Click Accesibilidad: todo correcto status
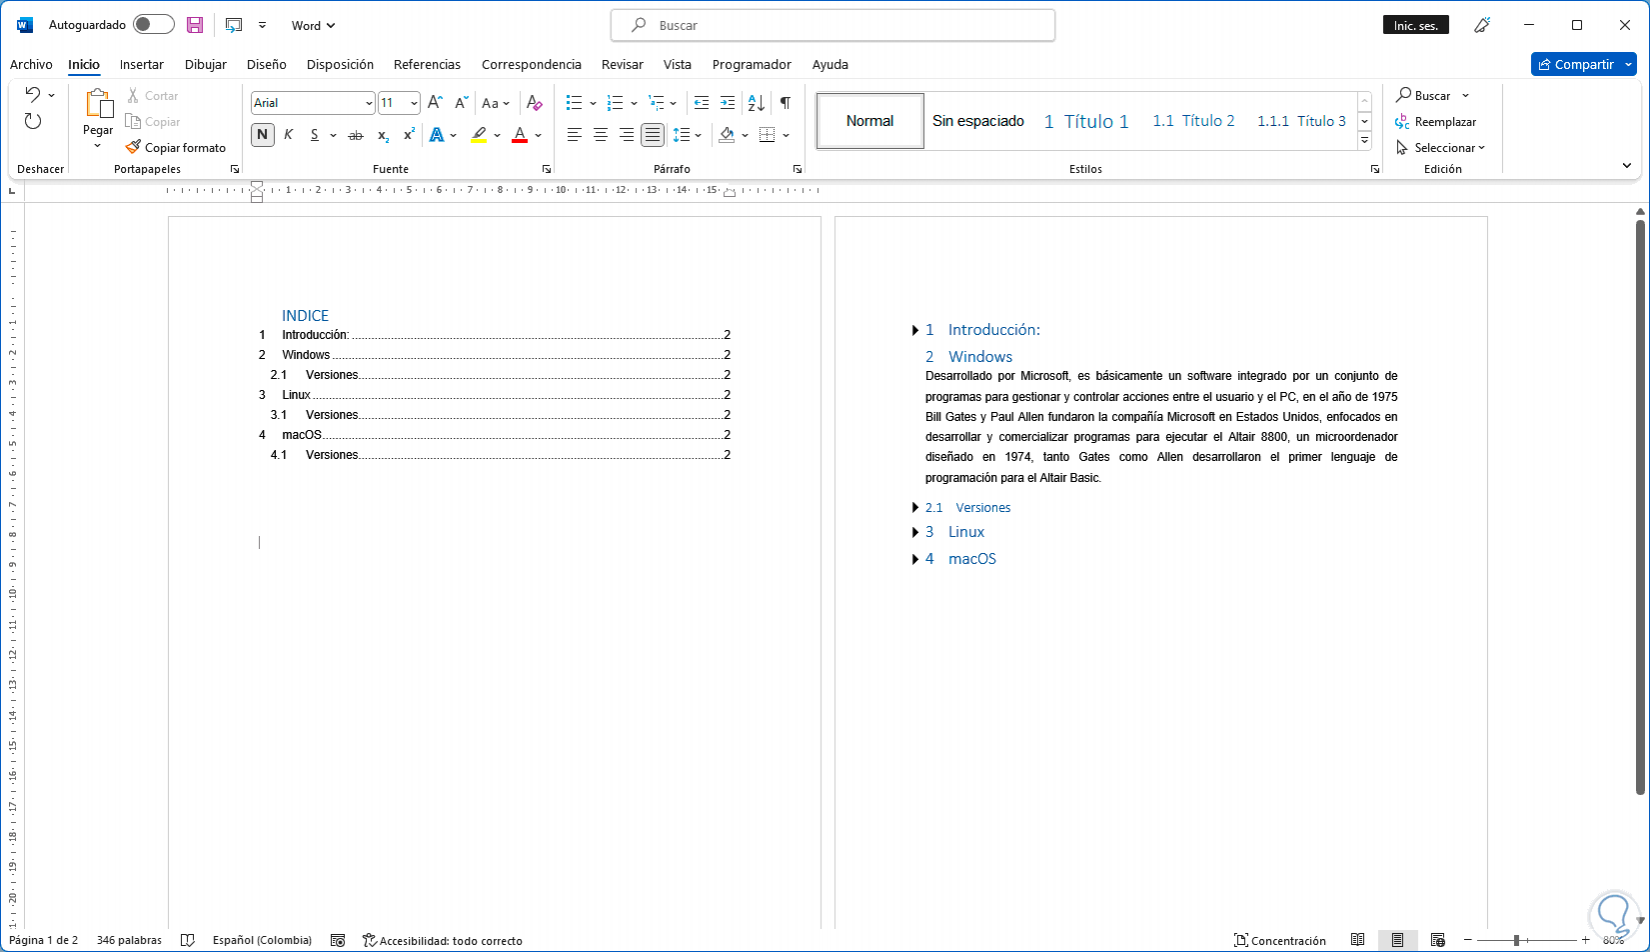 (x=442, y=940)
